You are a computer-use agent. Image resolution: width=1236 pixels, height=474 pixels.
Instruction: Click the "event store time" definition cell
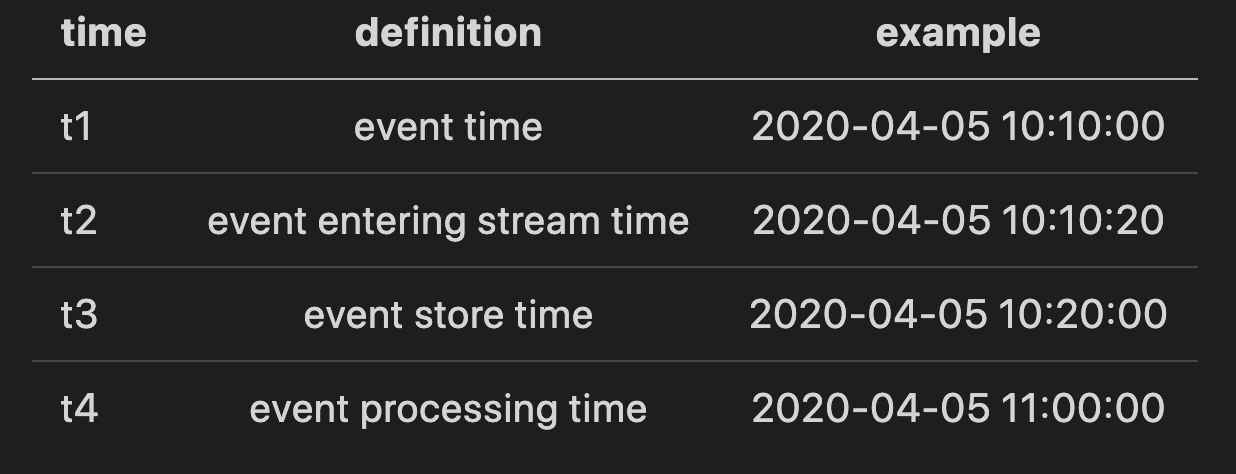coord(448,315)
